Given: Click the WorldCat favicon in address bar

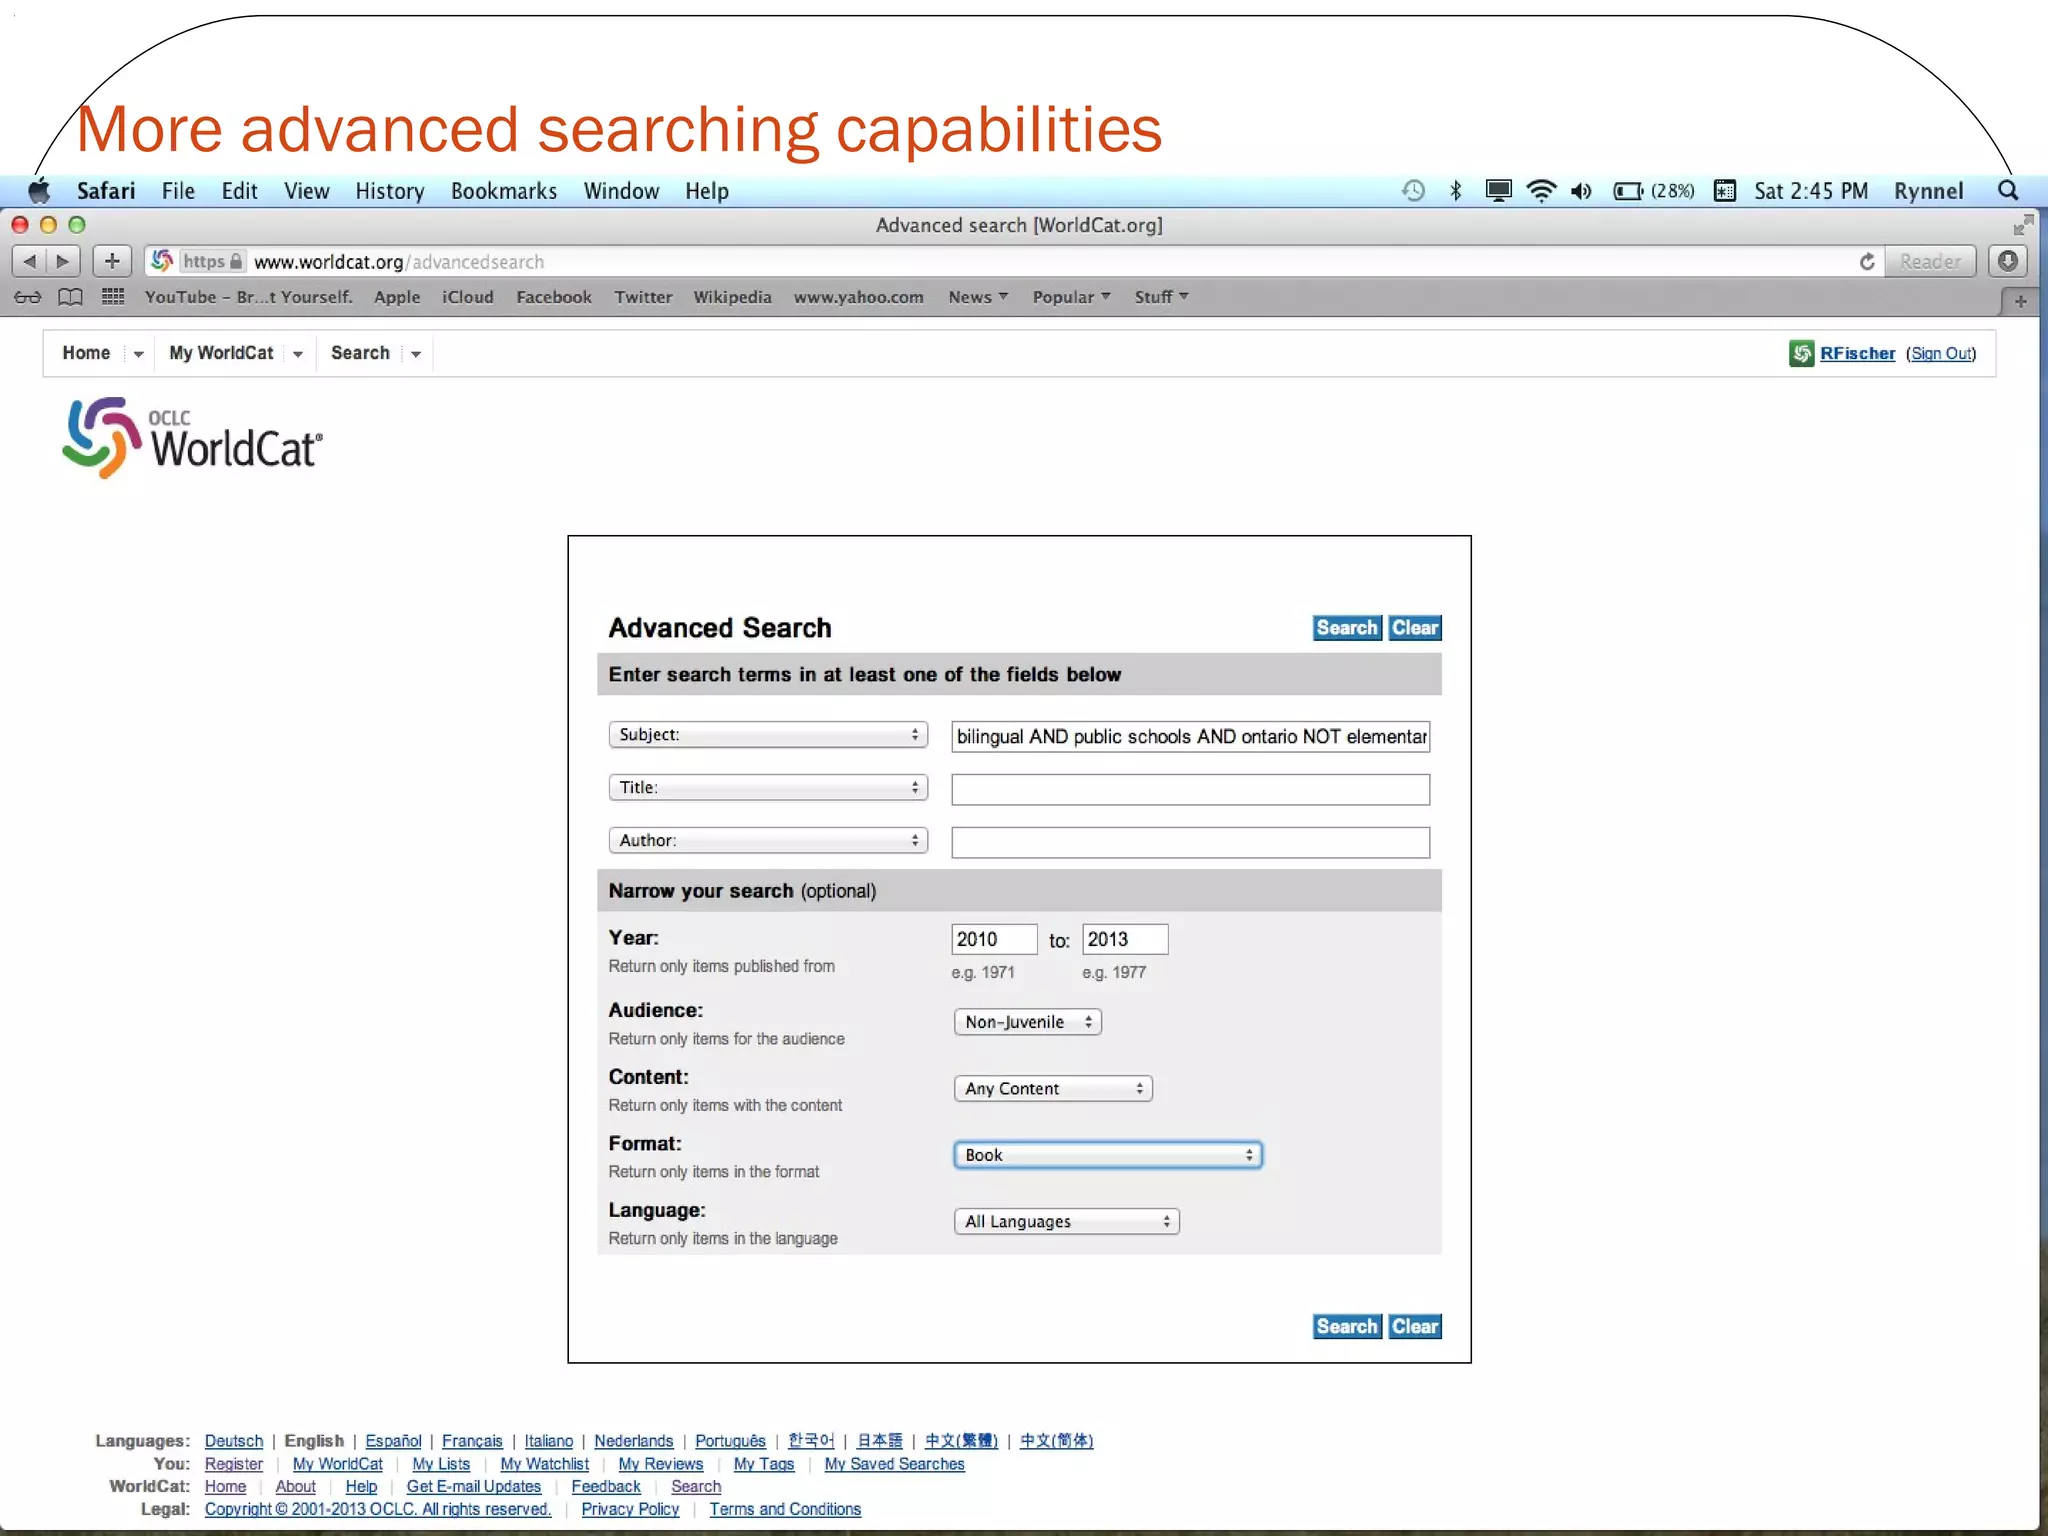Looking at the screenshot, I should [161, 261].
